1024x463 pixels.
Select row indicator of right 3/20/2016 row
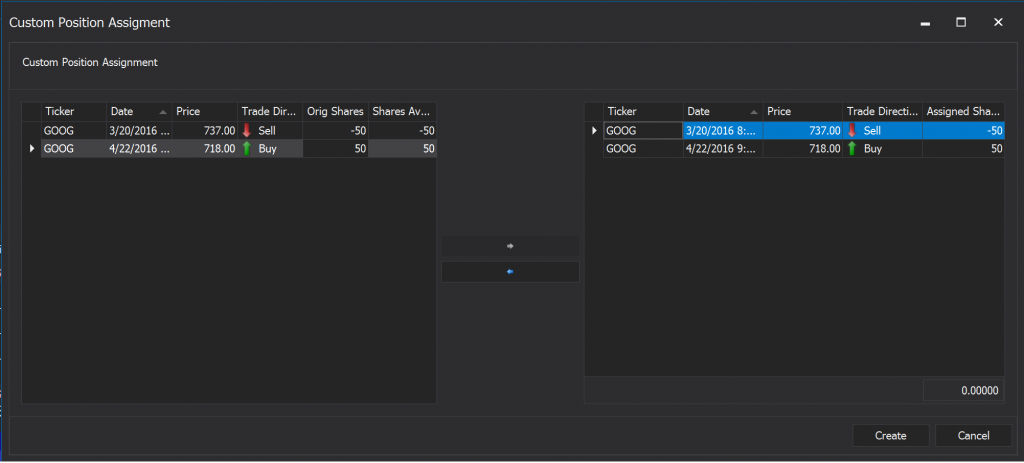tap(594, 131)
